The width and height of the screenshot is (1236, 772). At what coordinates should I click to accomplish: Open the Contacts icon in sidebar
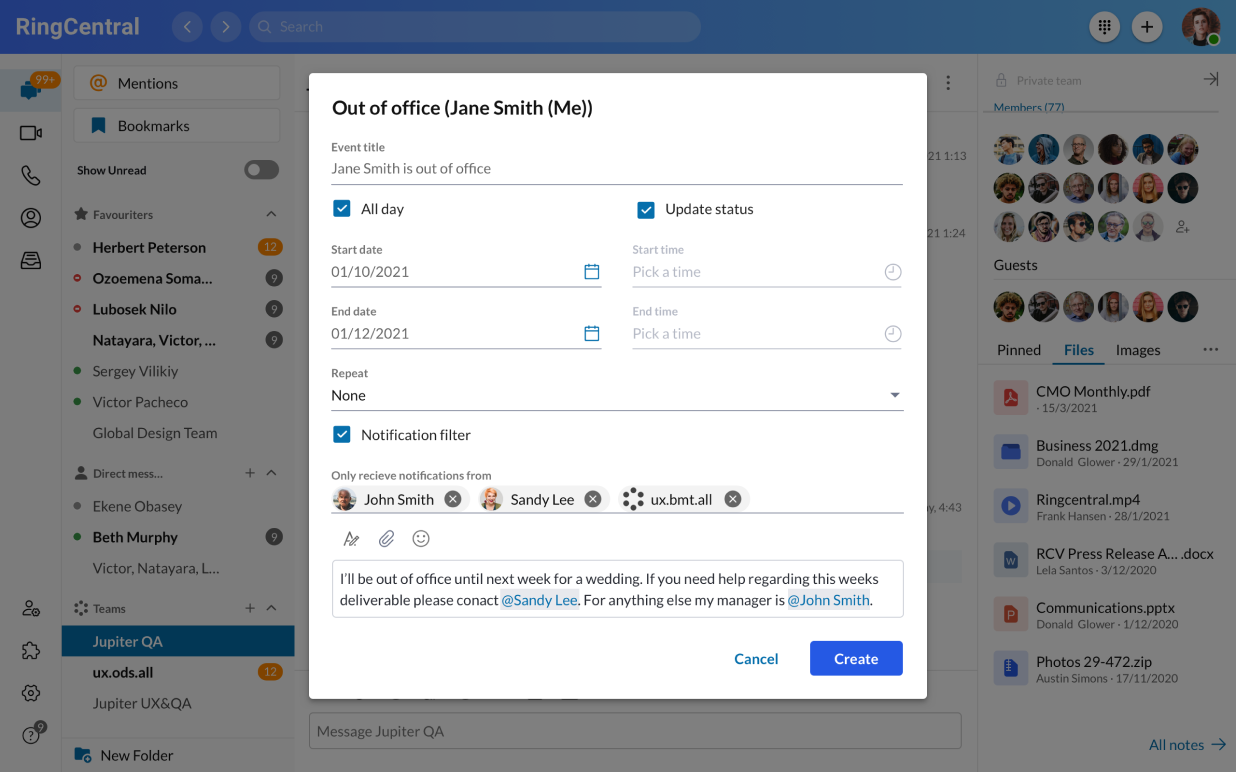30,217
